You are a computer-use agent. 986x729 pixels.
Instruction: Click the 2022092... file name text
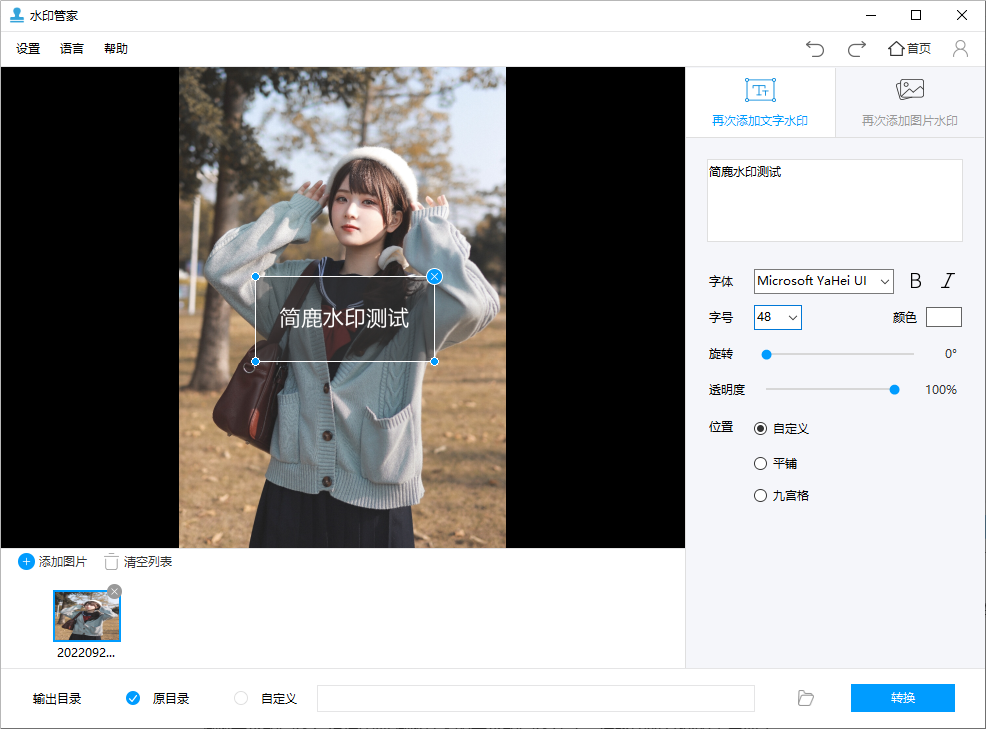pos(86,653)
